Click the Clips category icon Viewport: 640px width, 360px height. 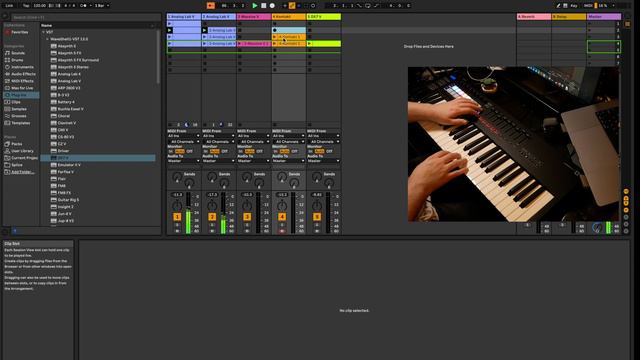[7, 102]
